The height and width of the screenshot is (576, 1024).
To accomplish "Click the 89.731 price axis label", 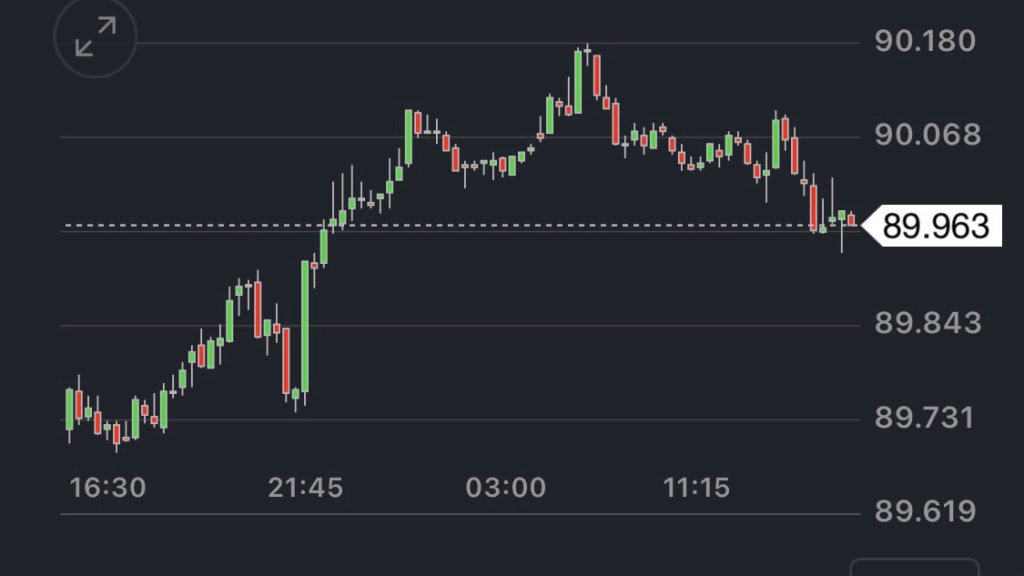I will (x=924, y=417).
